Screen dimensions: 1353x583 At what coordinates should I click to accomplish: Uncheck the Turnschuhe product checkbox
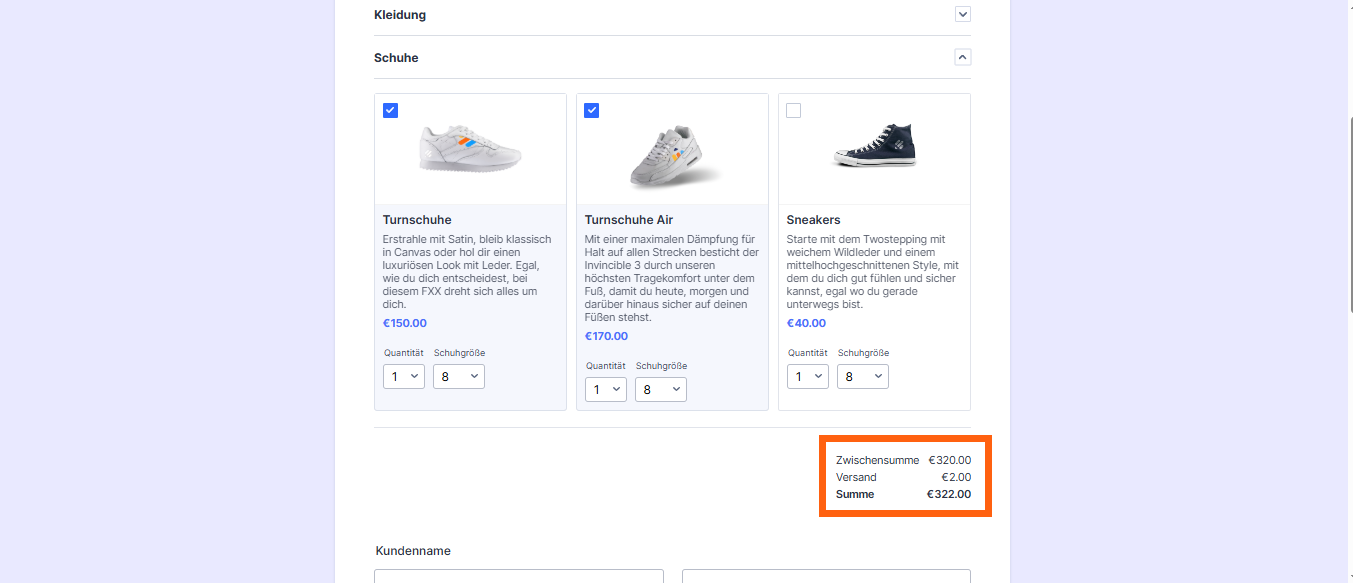coord(391,111)
